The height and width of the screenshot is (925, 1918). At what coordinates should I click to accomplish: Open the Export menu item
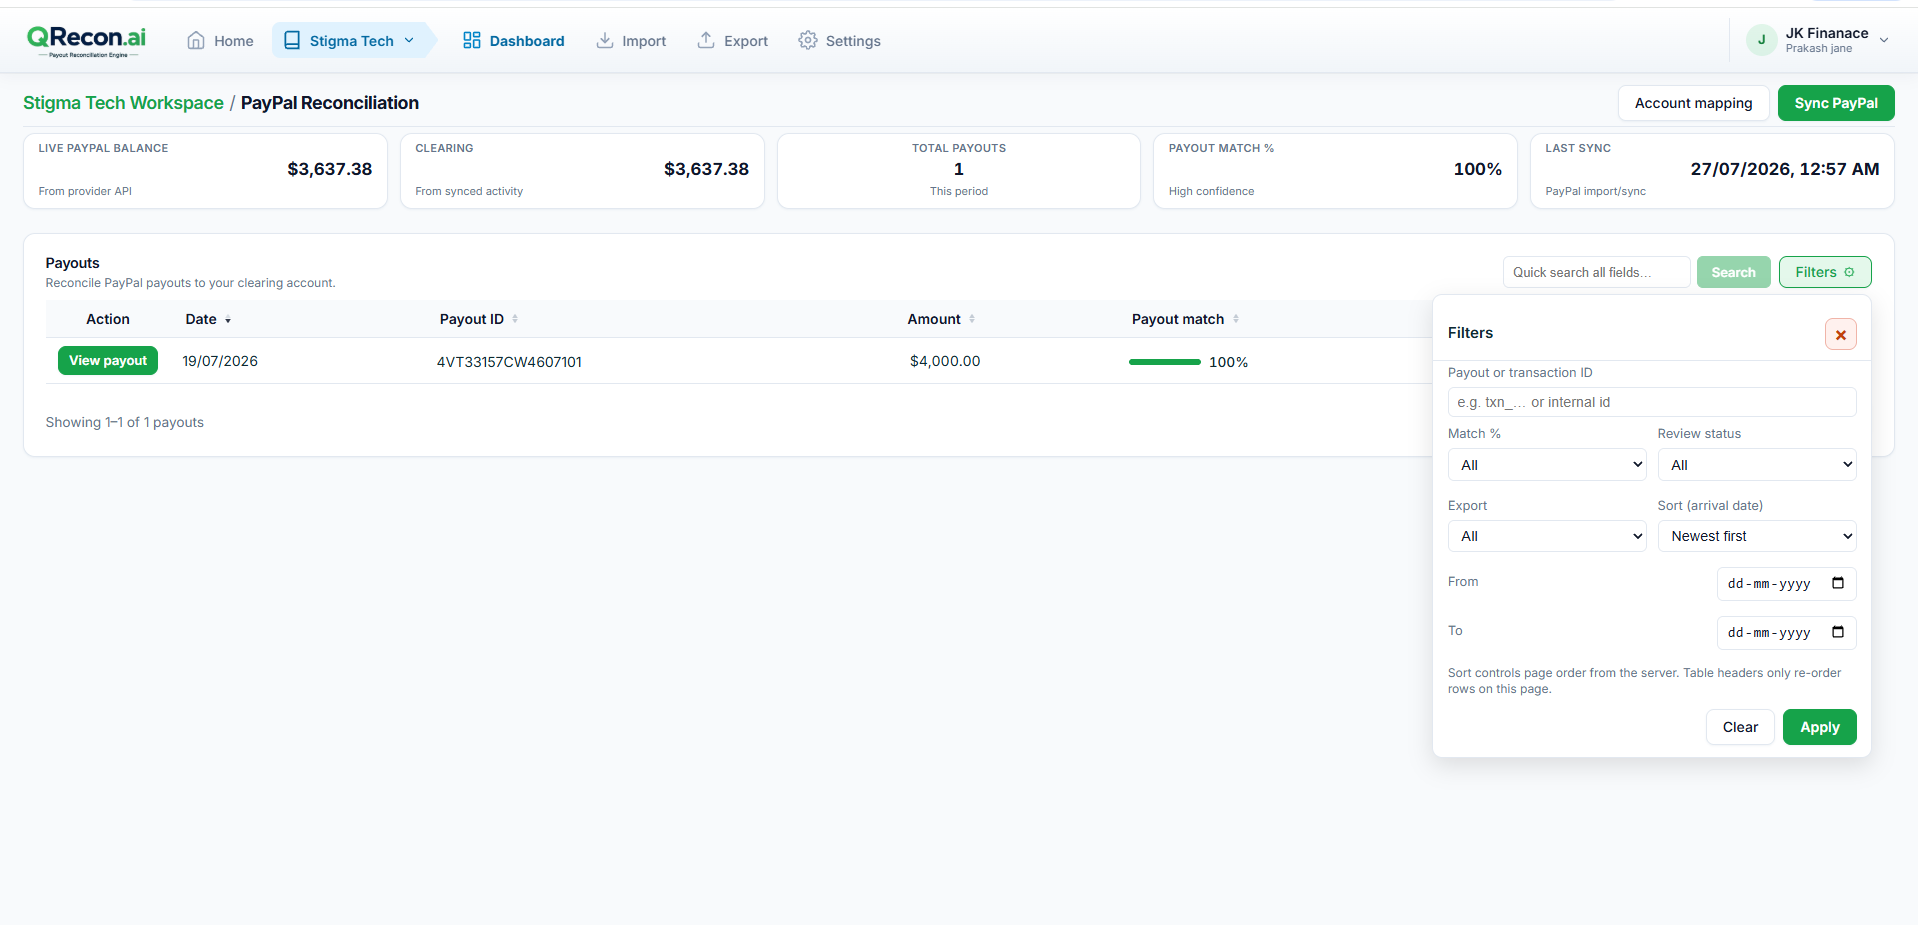point(733,41)
